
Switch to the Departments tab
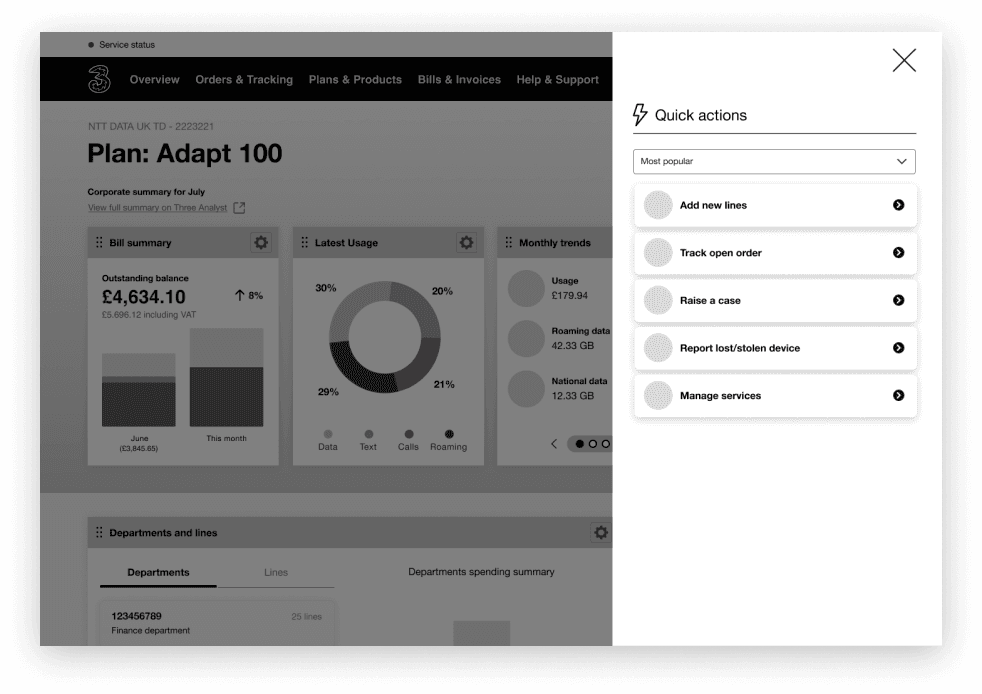pyautogui.click(x=158, y=572)
